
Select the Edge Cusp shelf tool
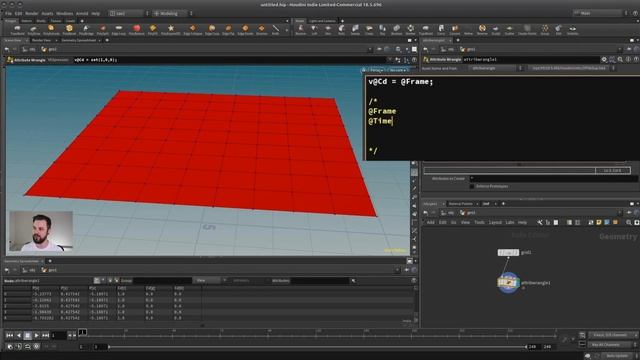coord(212,29)
